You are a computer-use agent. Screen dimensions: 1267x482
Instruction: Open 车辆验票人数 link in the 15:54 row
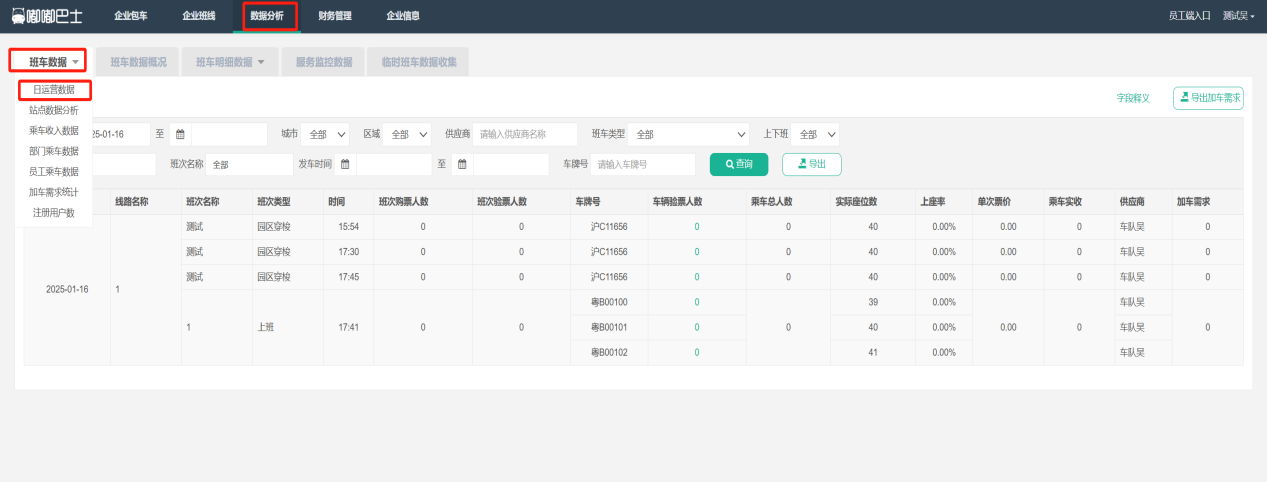pyautogui.click(x=697, y=227)
